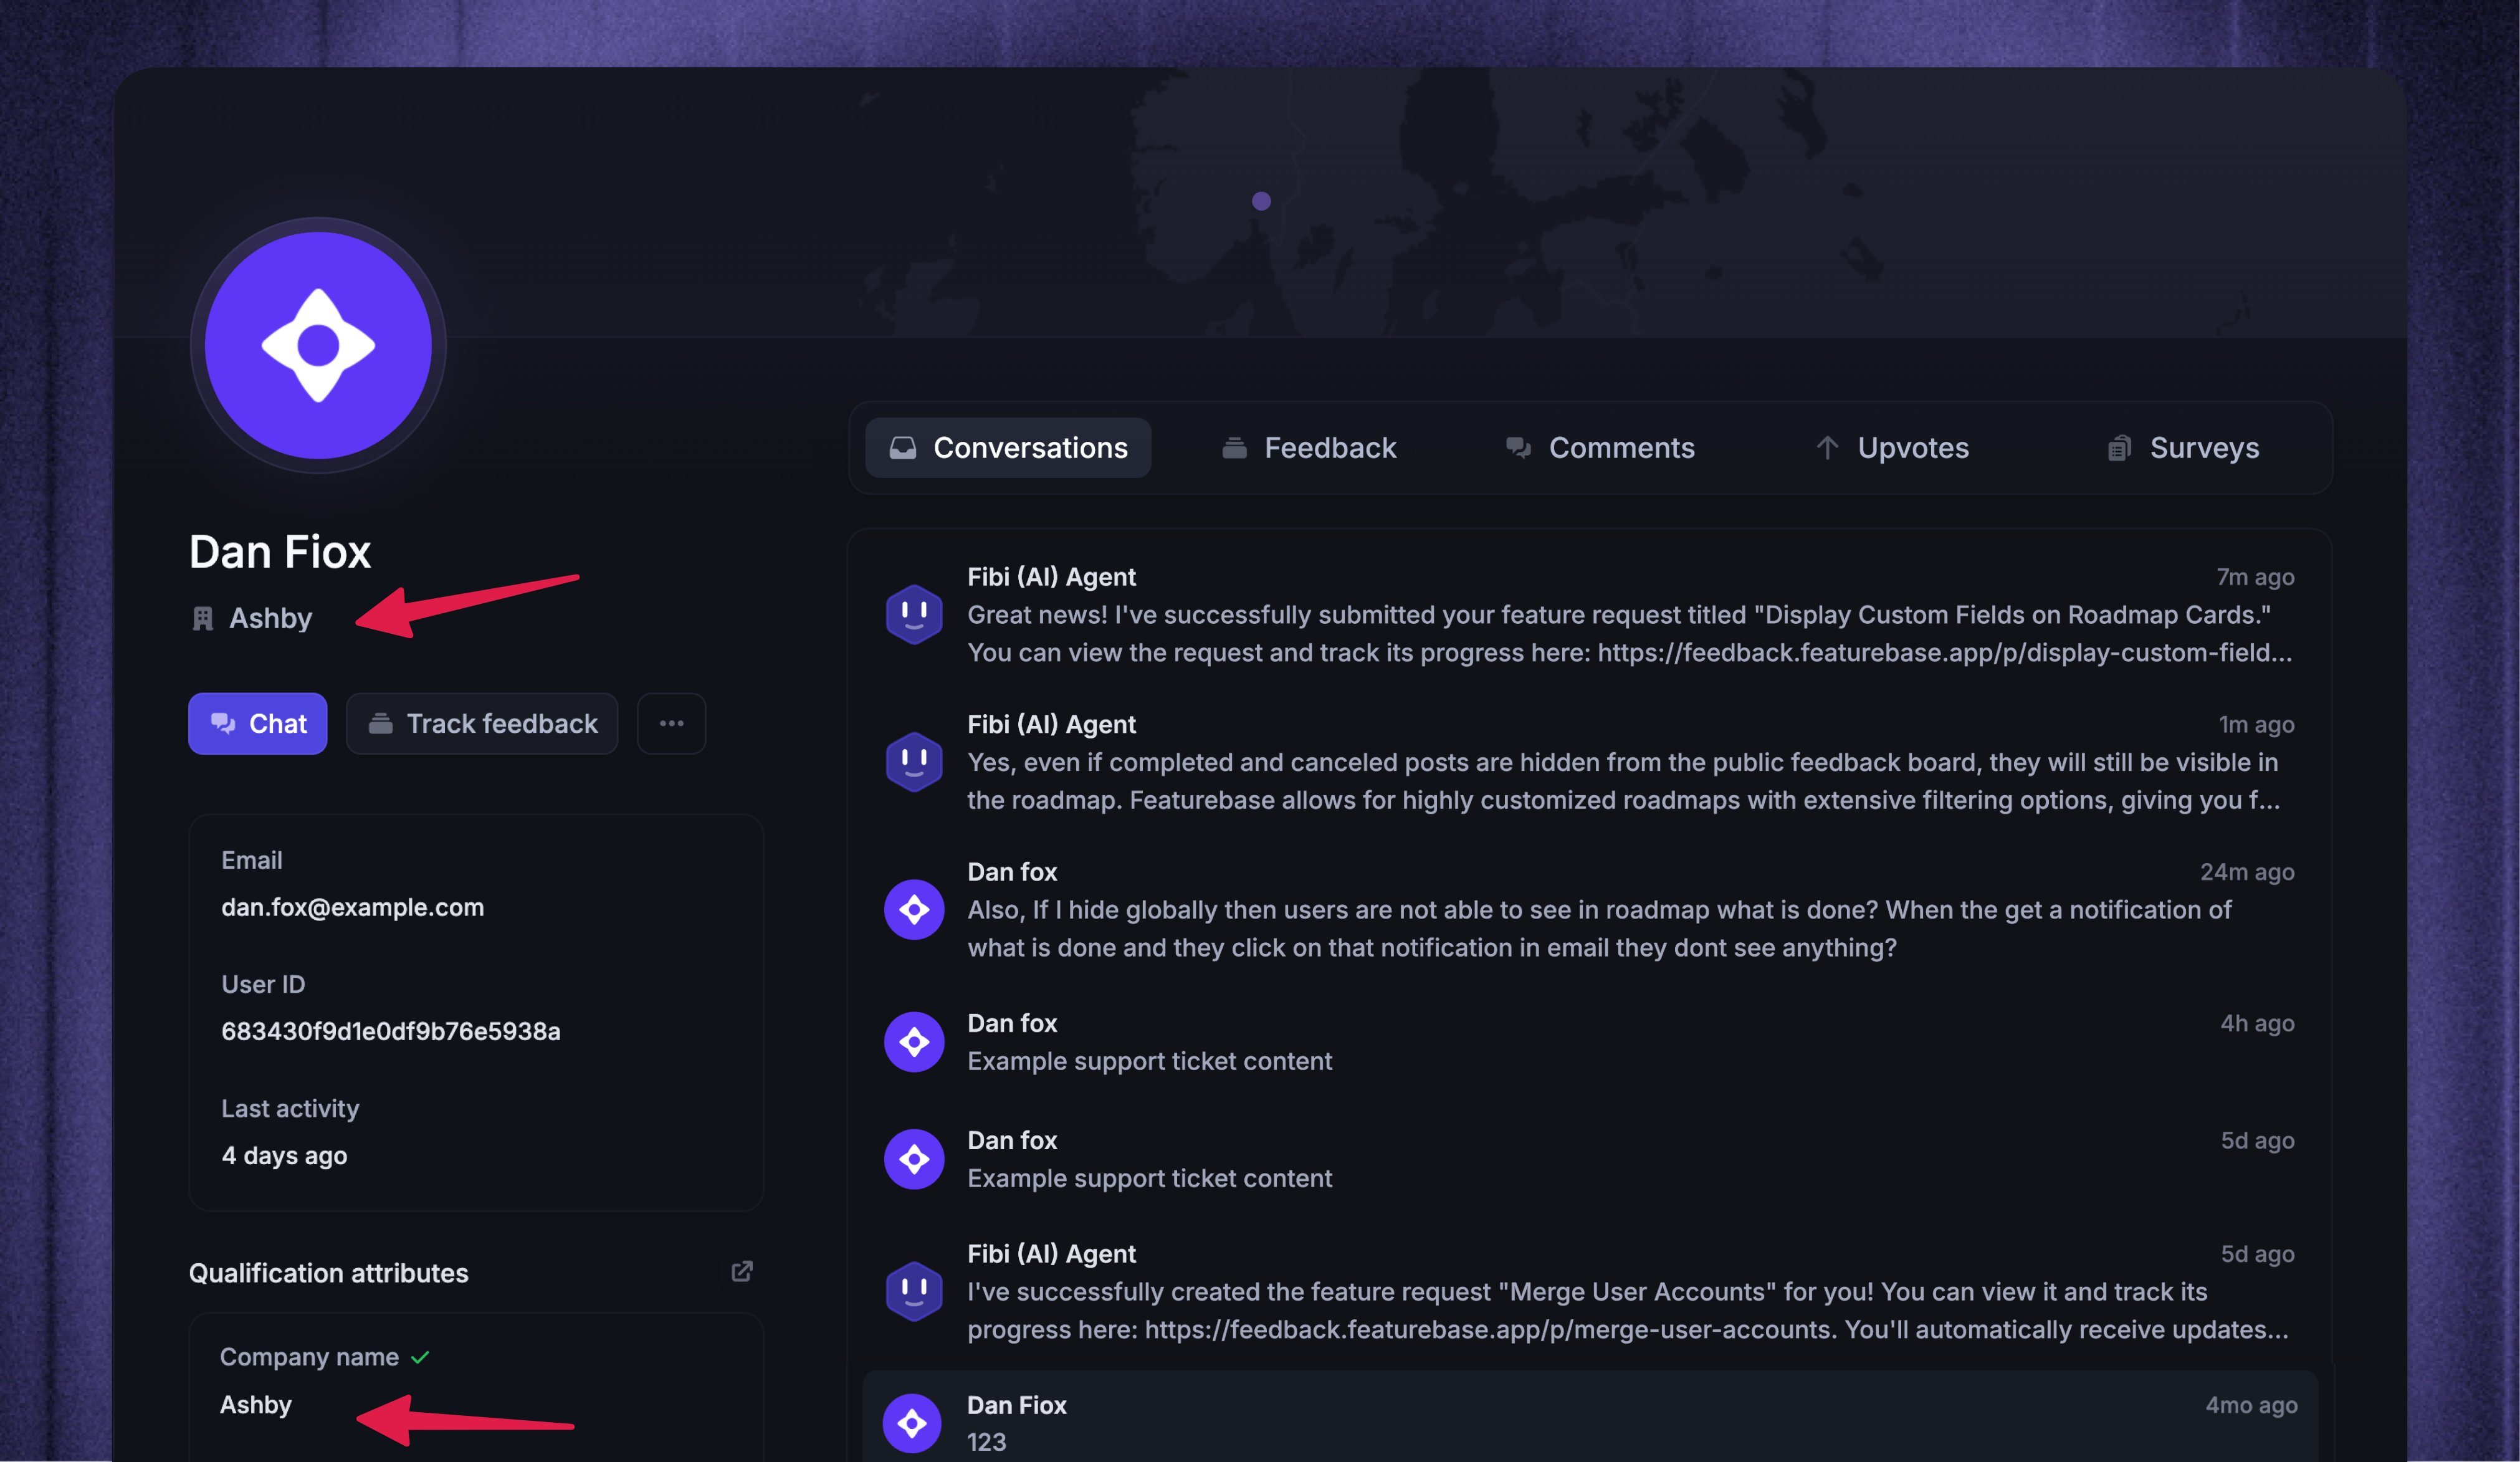Start a chat with the Chat button
The height and width of the screenshot is (1462, 2520).
coord(258,723)
